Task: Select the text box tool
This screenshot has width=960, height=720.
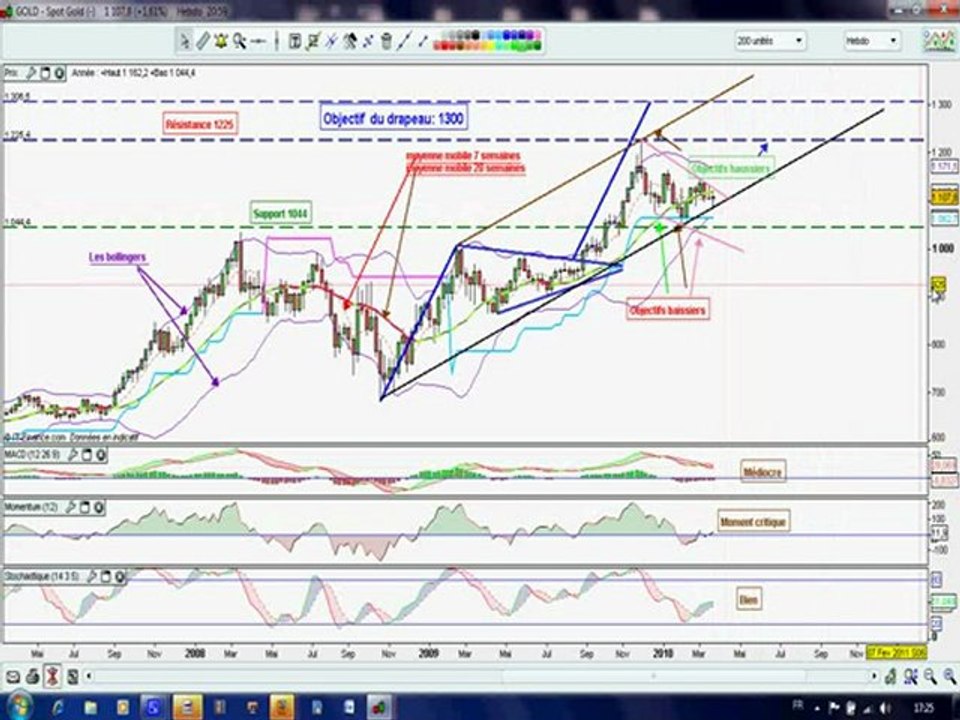Action: coord(294,41)
